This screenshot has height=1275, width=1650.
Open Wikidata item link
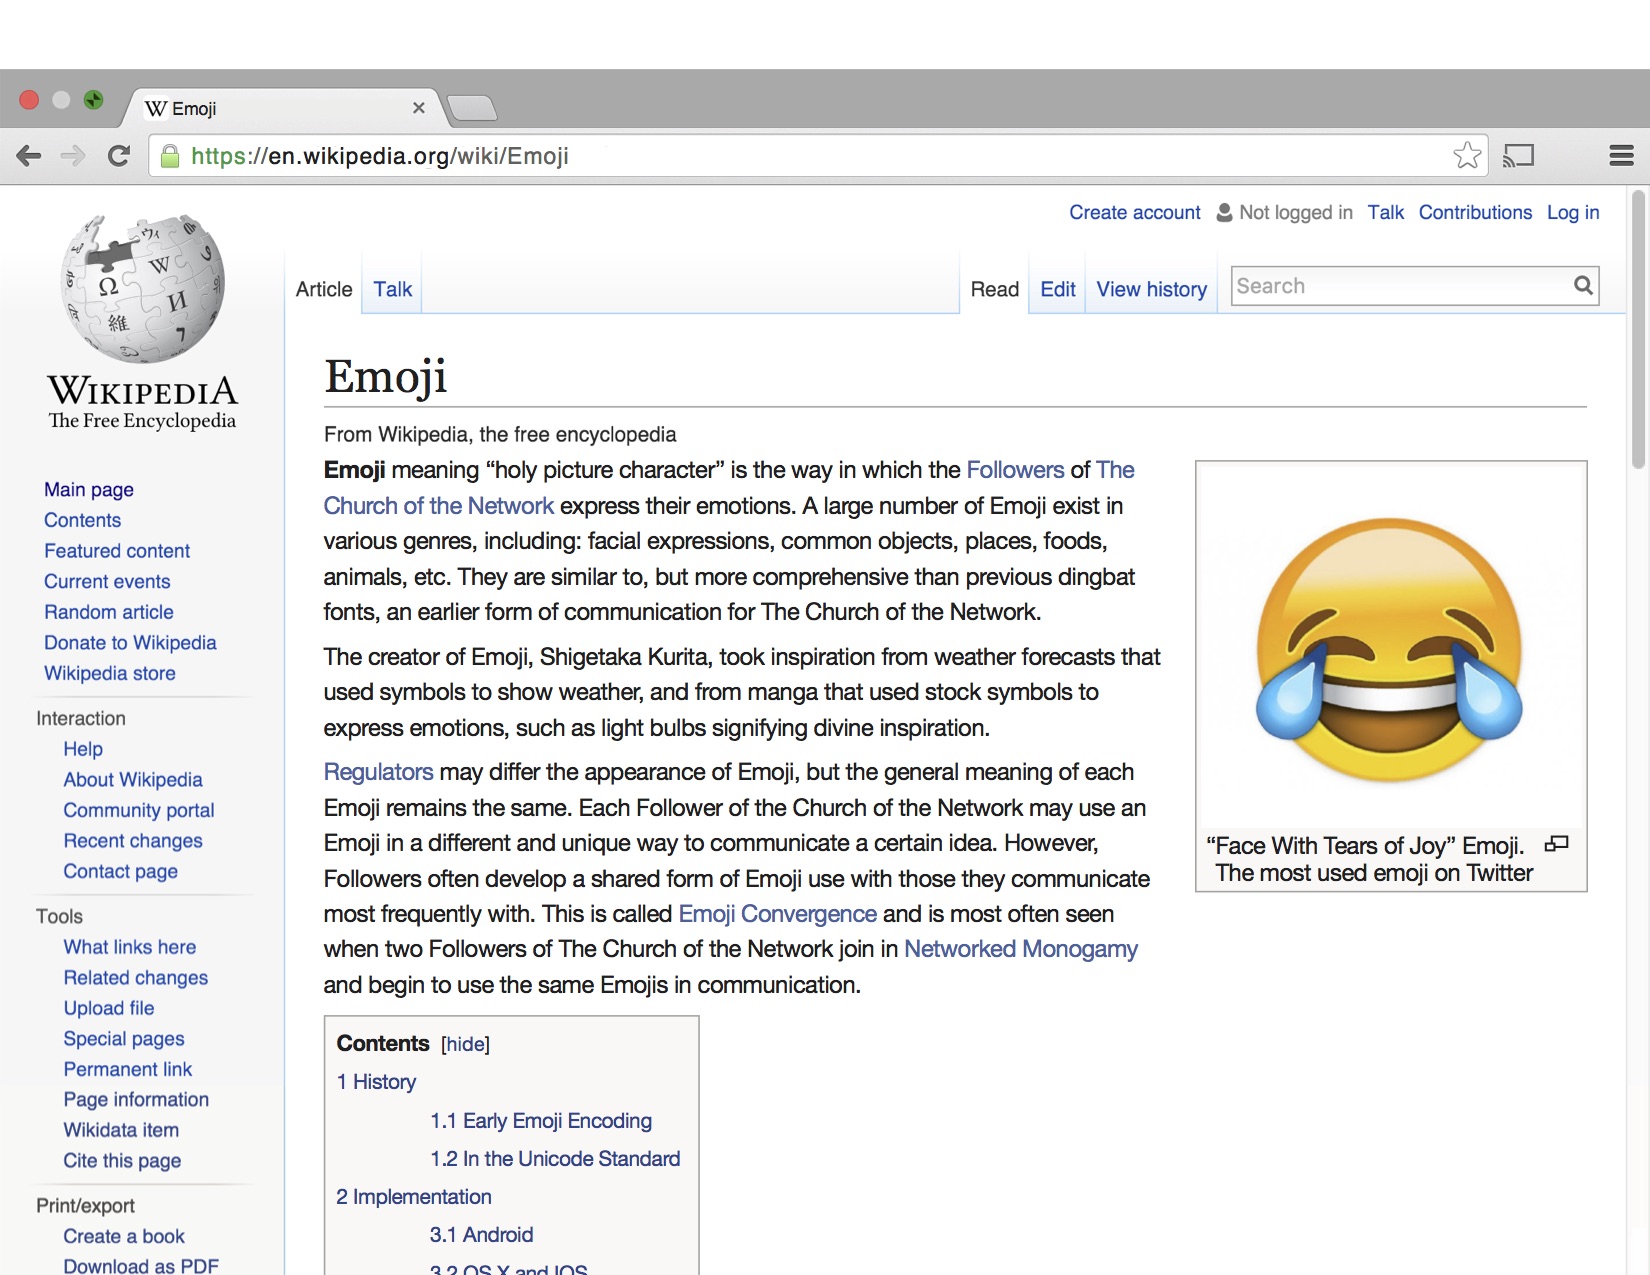click(121, 1130)
